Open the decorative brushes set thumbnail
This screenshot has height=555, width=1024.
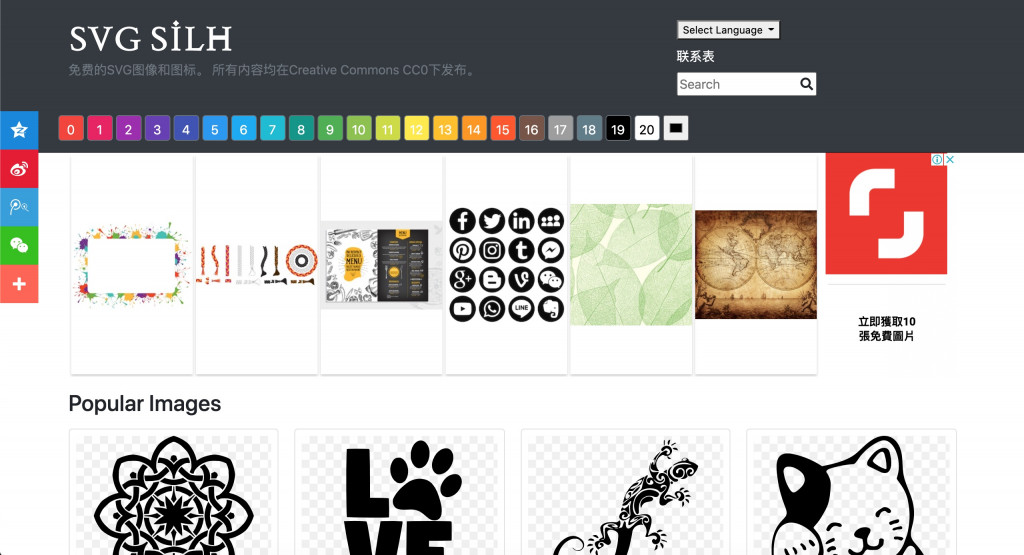pyautogui.click(x=257, y=265)
